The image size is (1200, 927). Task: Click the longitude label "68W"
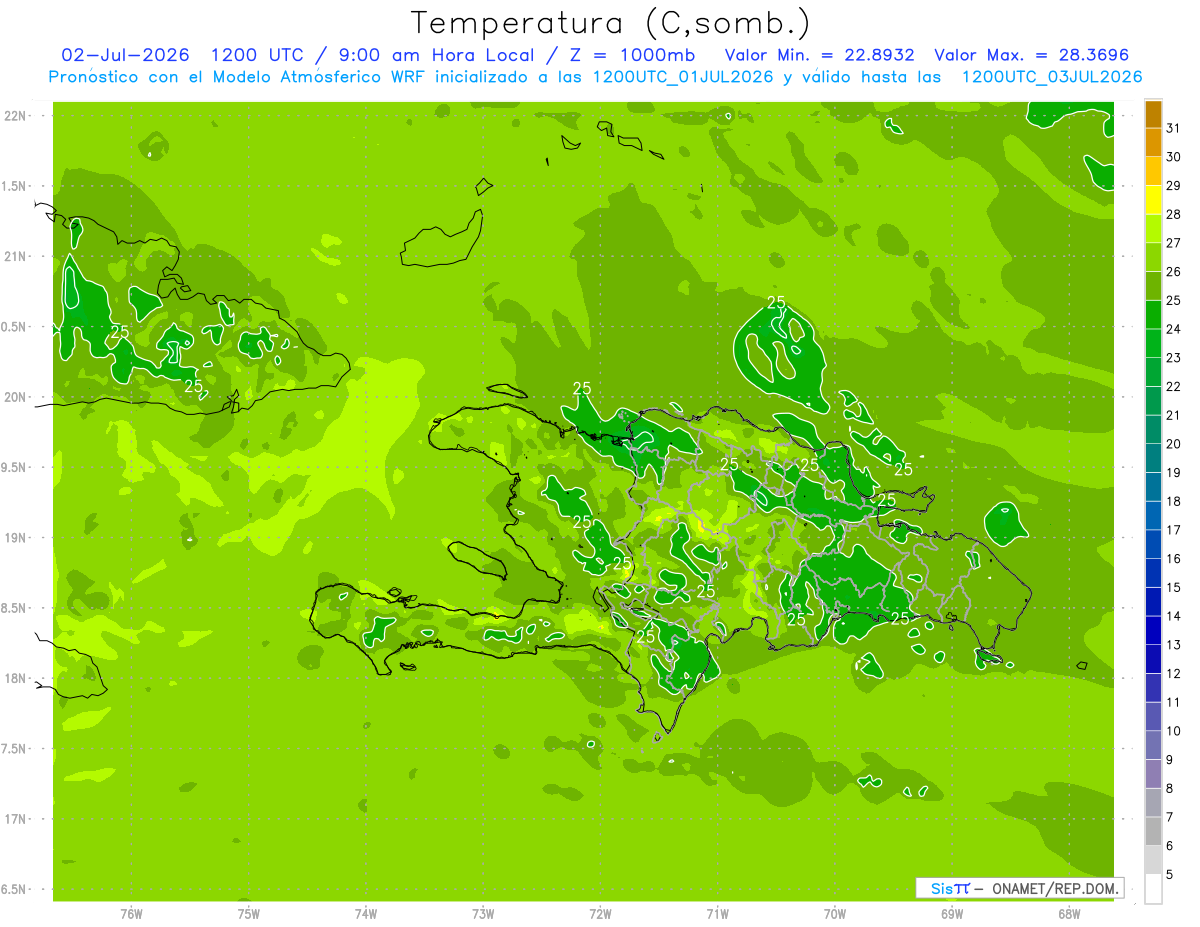click(1069, 914)
